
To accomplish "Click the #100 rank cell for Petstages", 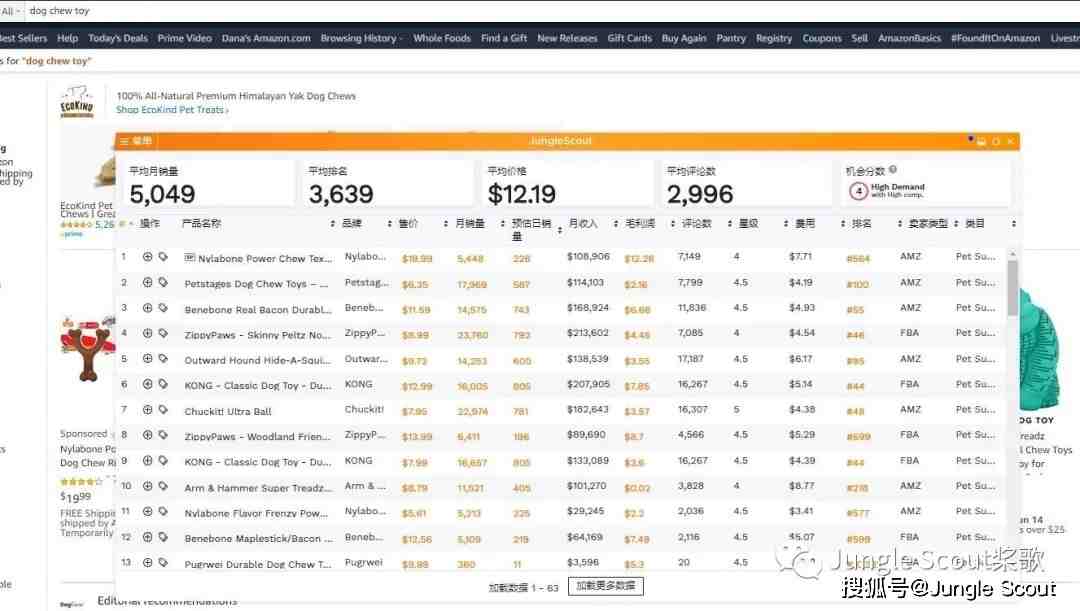I will (858, 284).
